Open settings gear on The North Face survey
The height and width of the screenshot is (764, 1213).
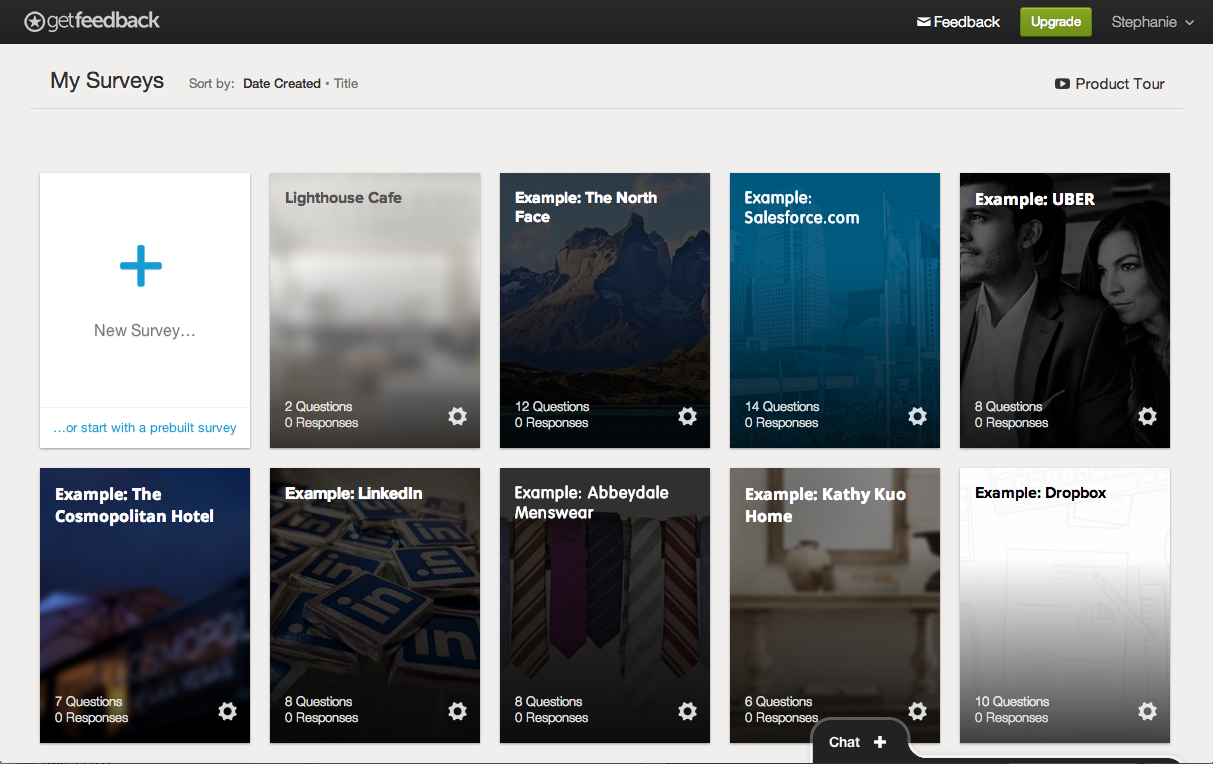tap(687, 416)
